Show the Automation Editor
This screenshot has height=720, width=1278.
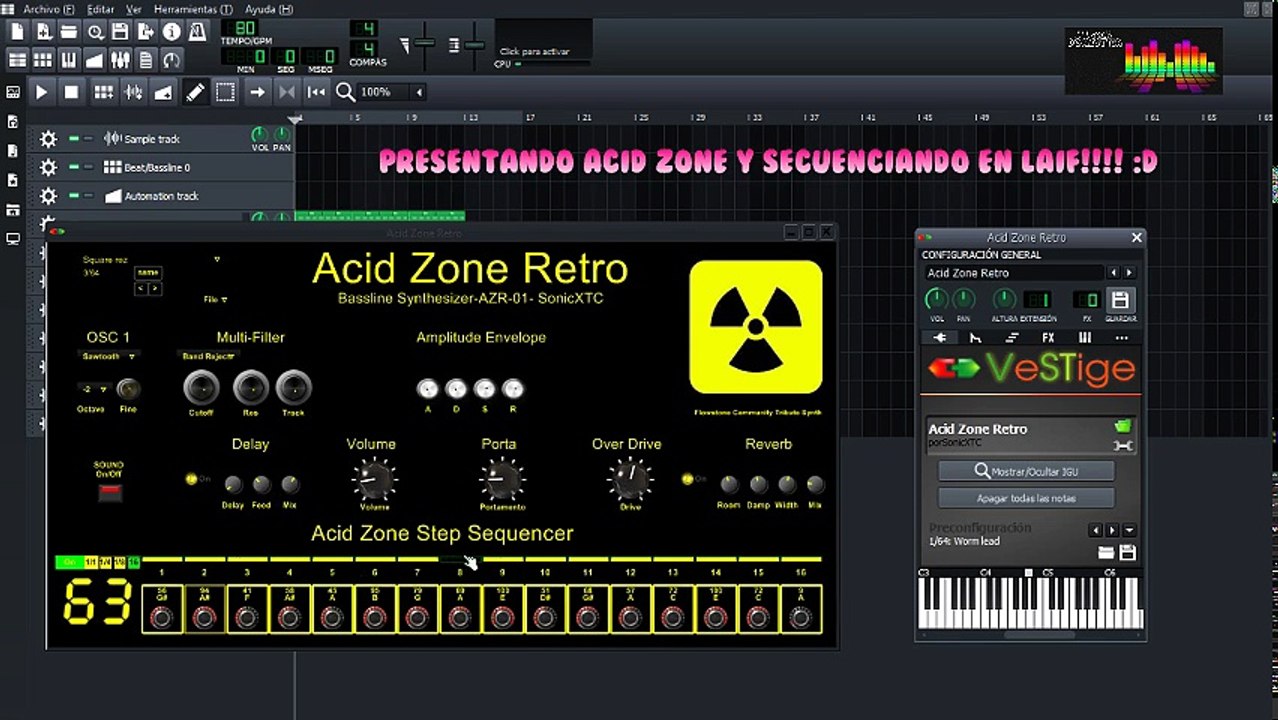pos(95,60)
